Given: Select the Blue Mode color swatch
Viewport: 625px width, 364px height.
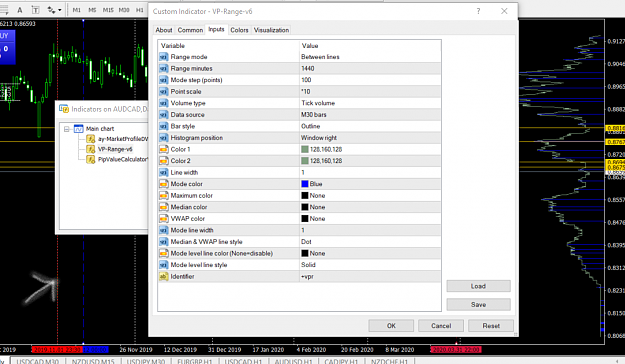Looking at the screenshot, I should coord(305,184).
